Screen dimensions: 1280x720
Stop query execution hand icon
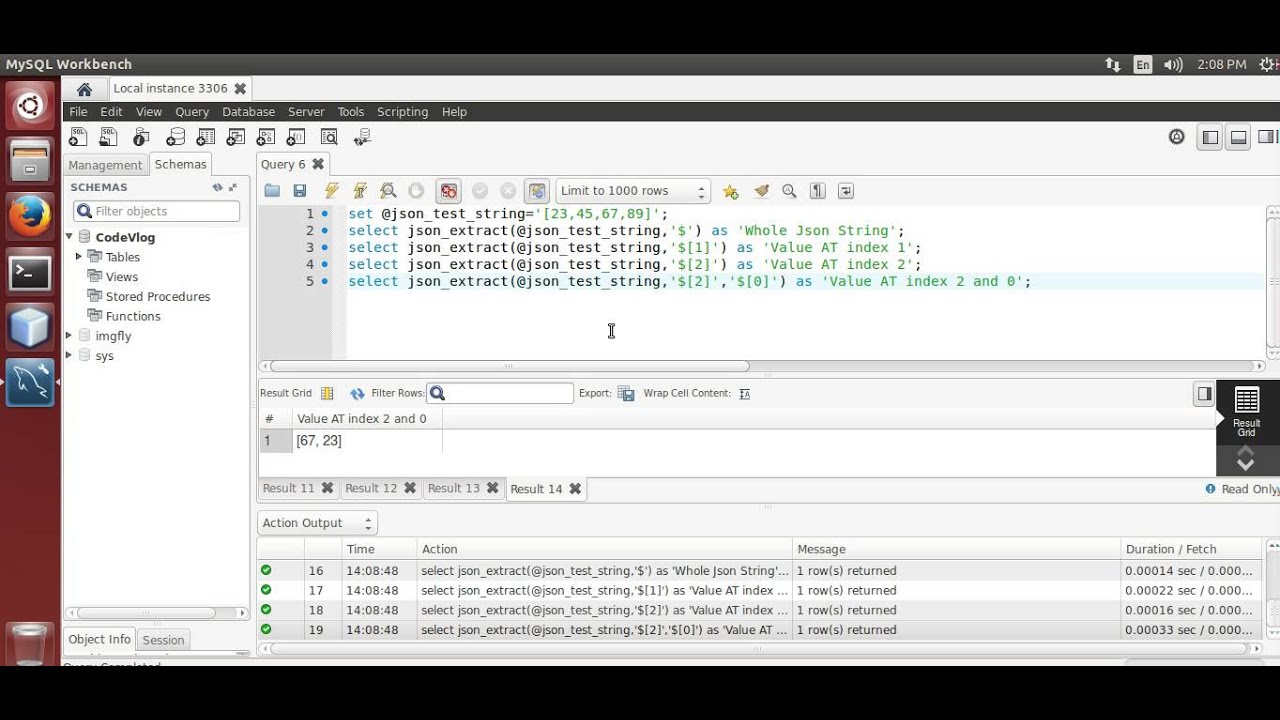[416, 191]
